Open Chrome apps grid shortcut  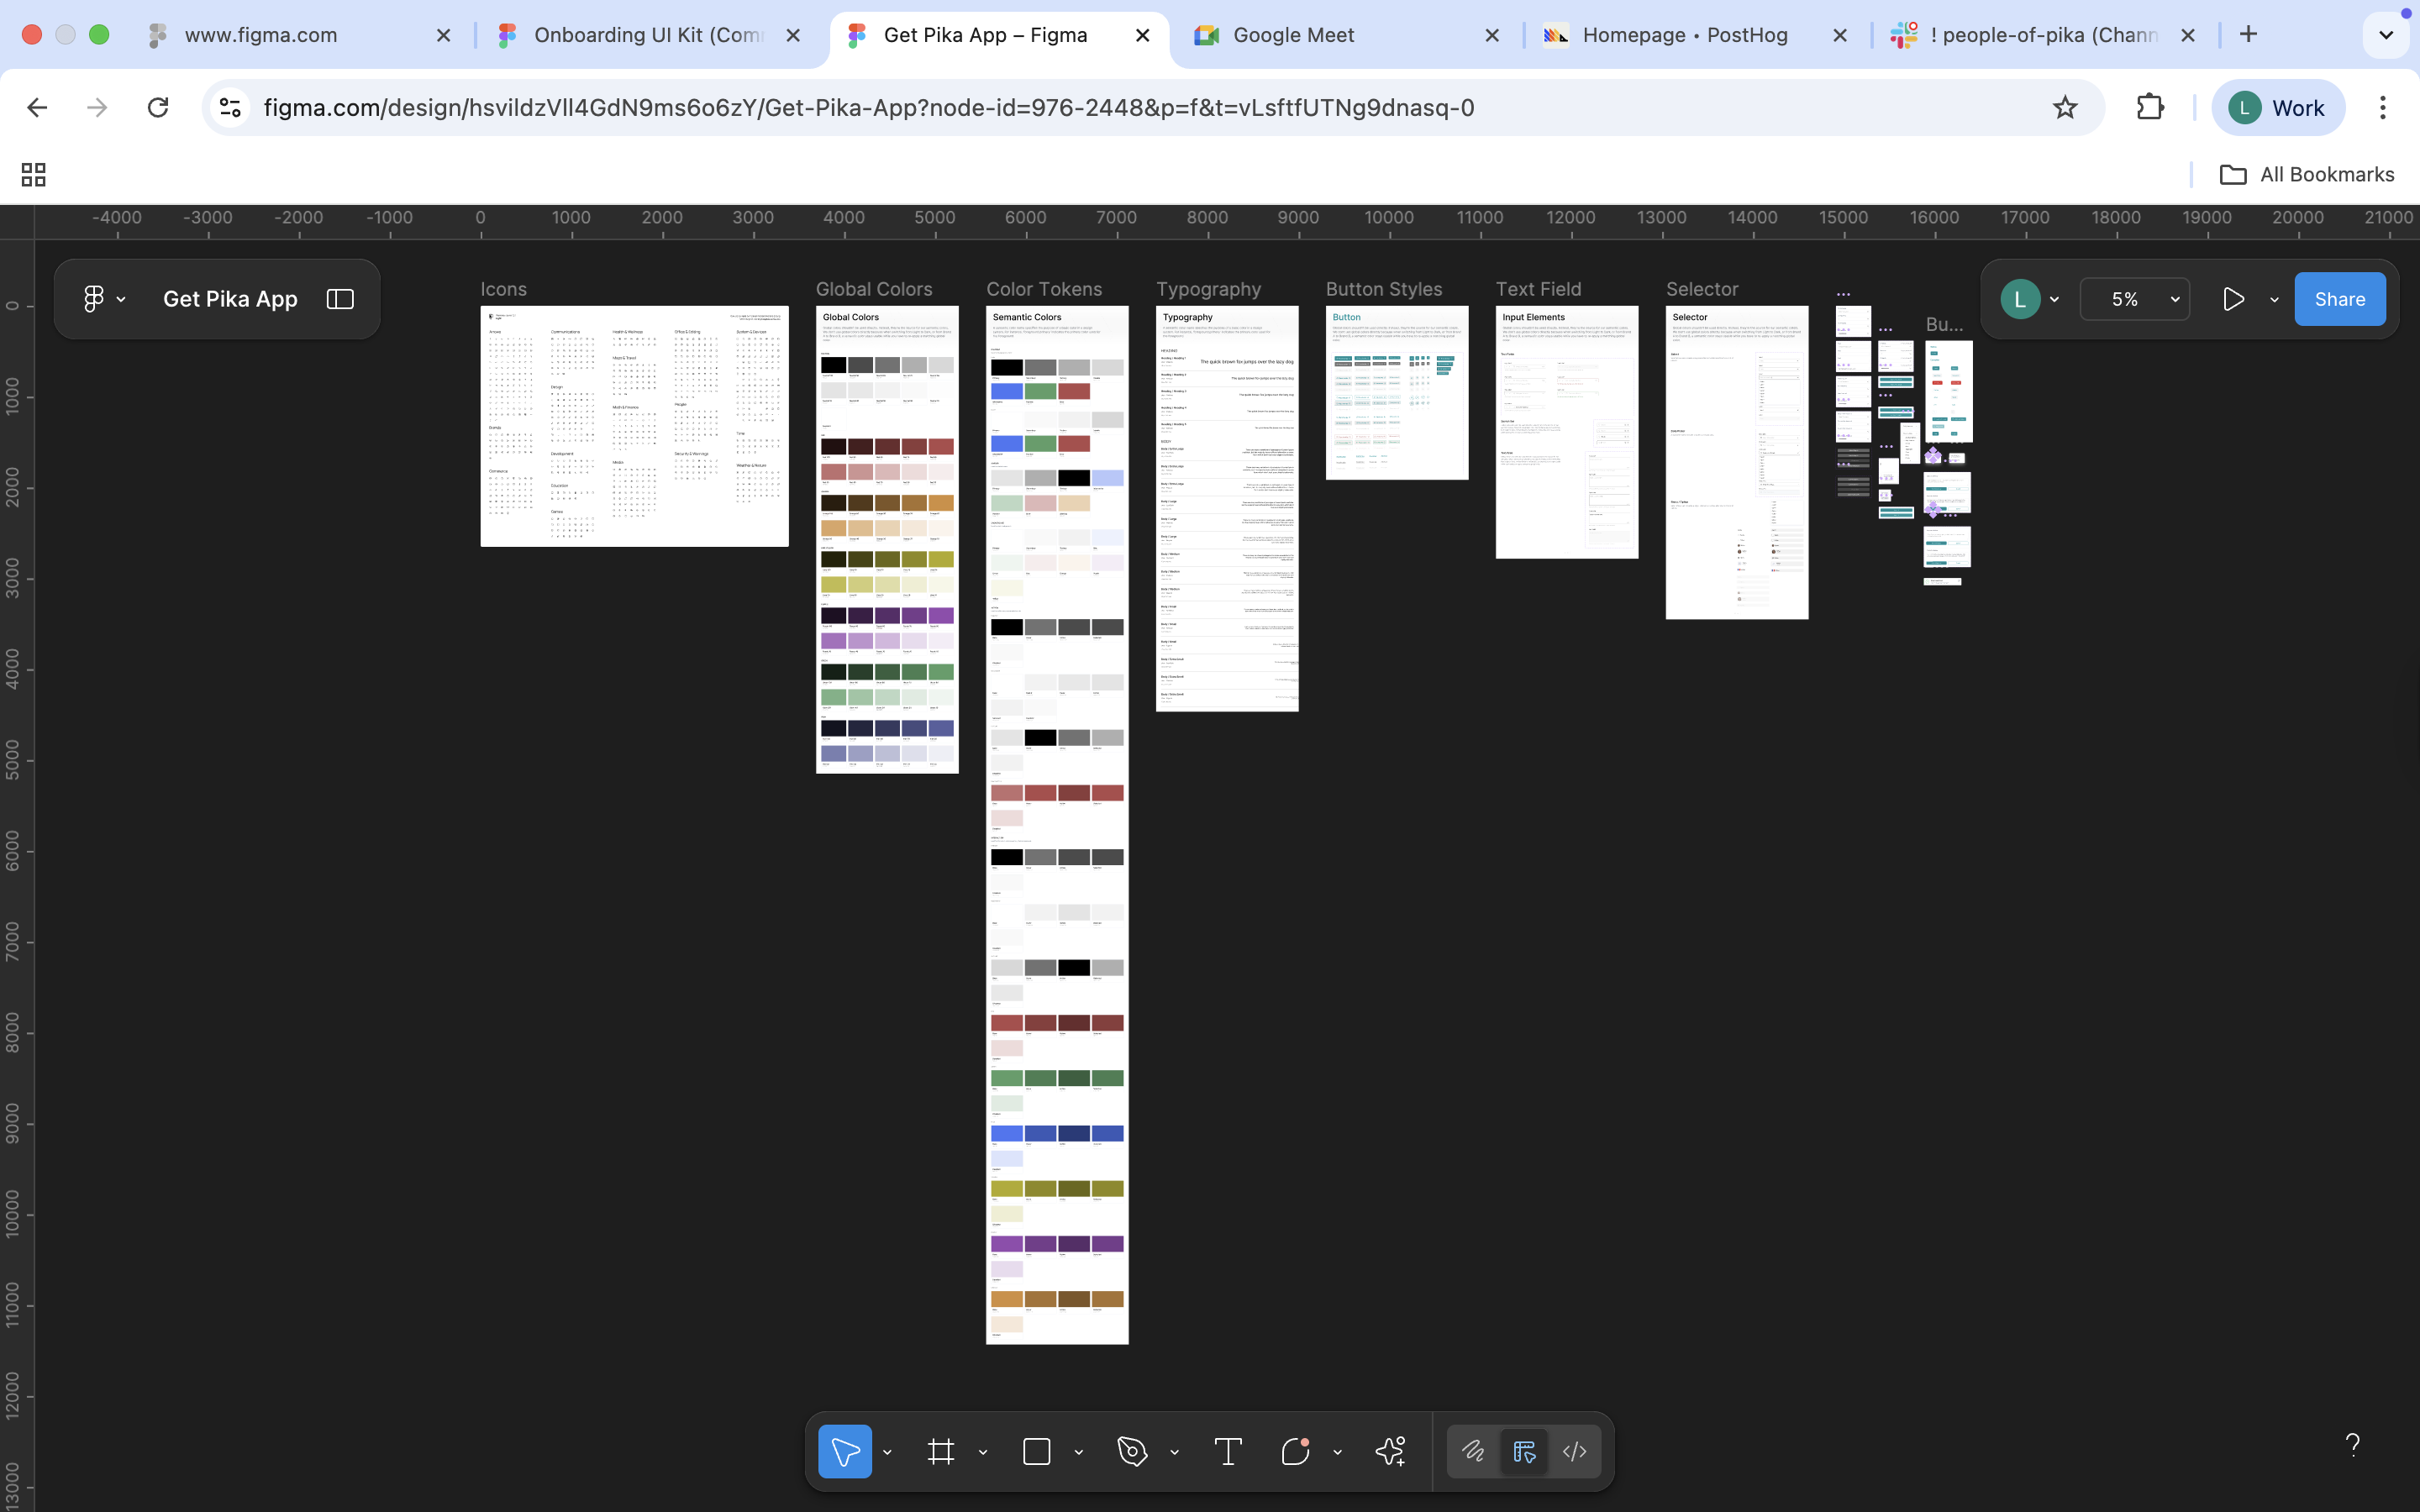click(x=34, y=175)
